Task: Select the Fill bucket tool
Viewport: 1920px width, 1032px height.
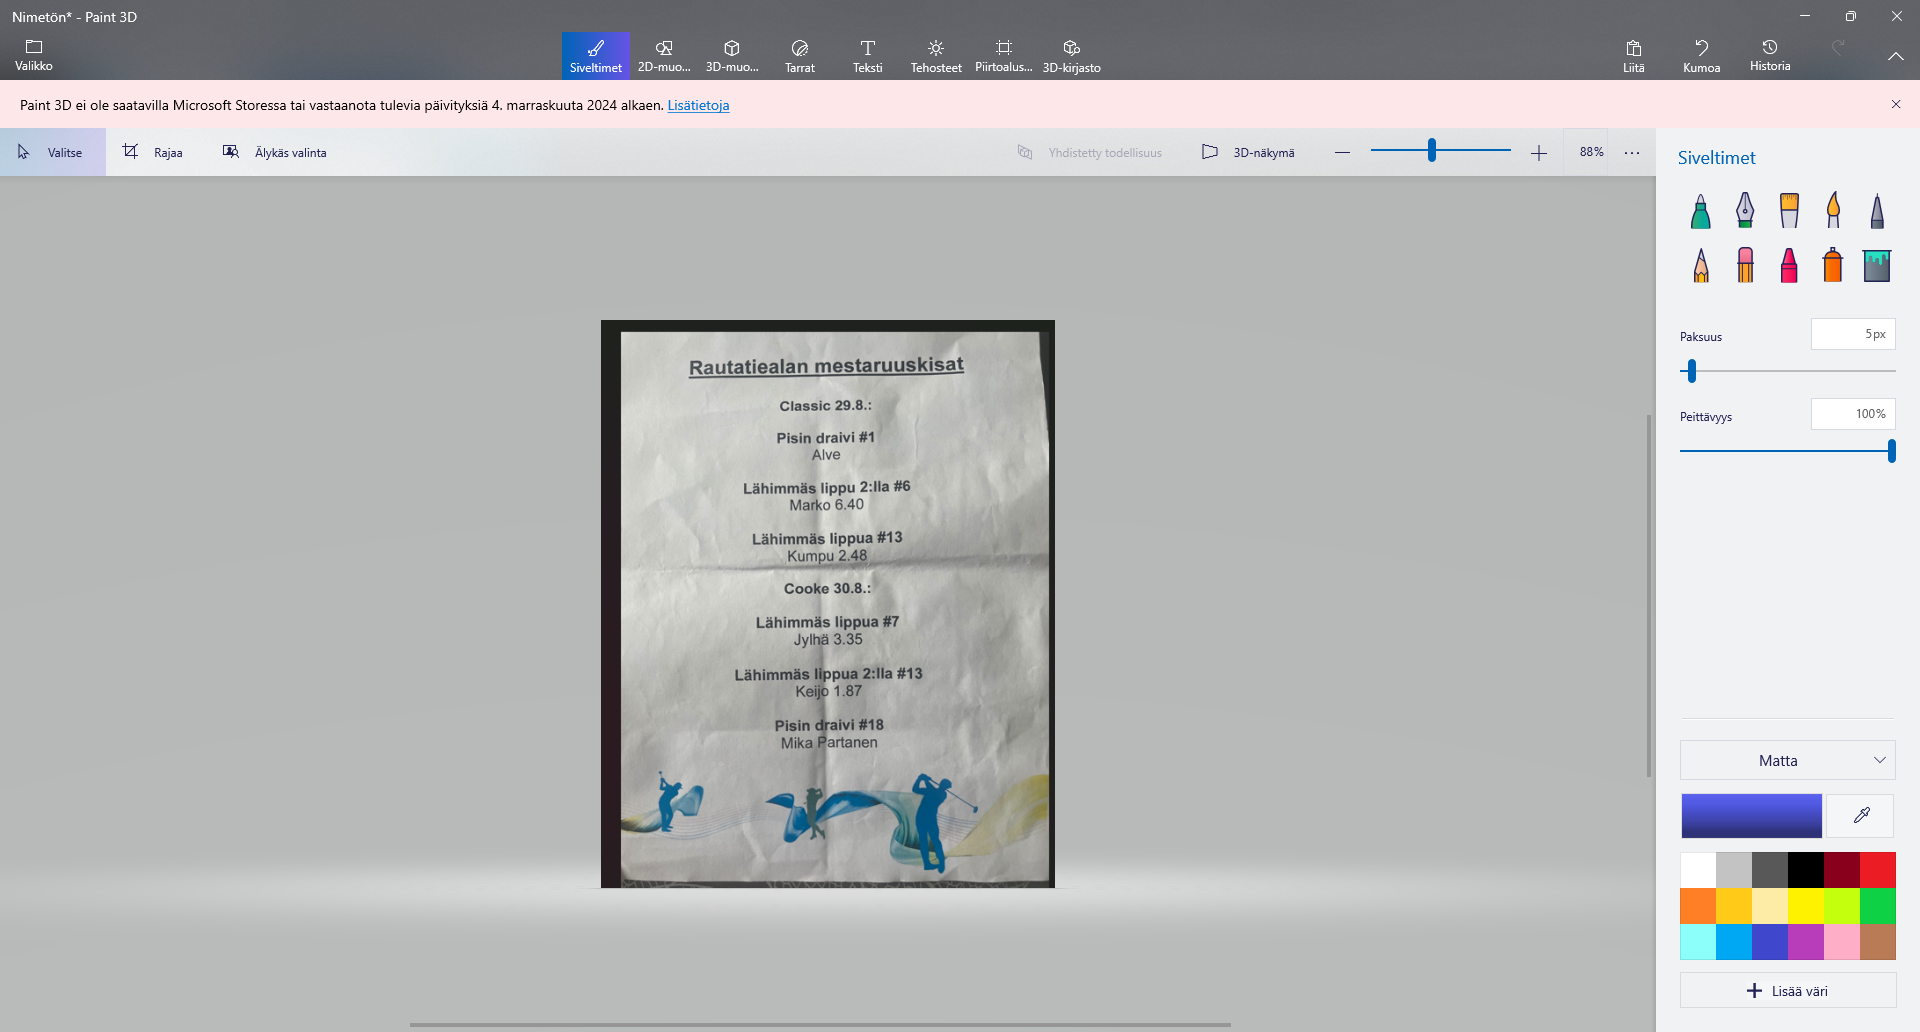Action: tap(1876, 266)
